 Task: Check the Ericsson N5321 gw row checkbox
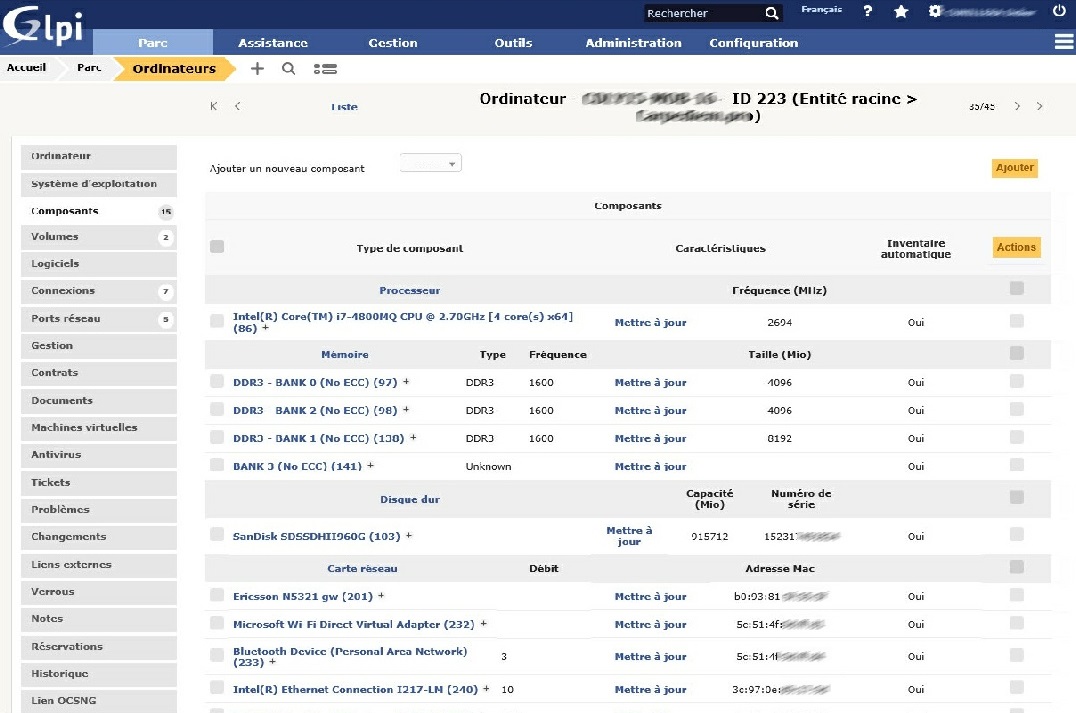pos(218,596)
